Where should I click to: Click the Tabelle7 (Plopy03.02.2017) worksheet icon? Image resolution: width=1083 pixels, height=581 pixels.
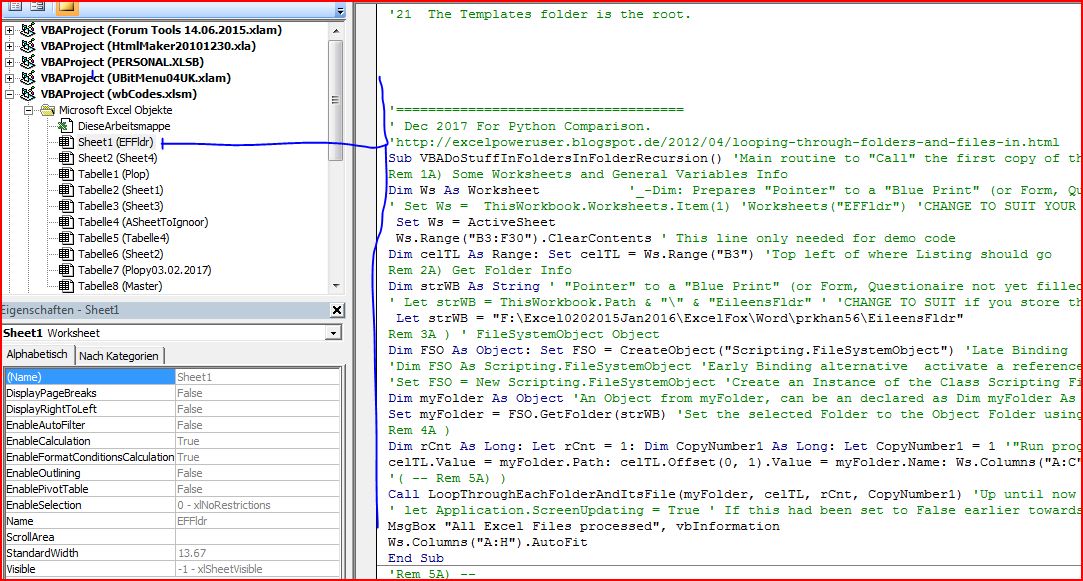coord(66,269)
